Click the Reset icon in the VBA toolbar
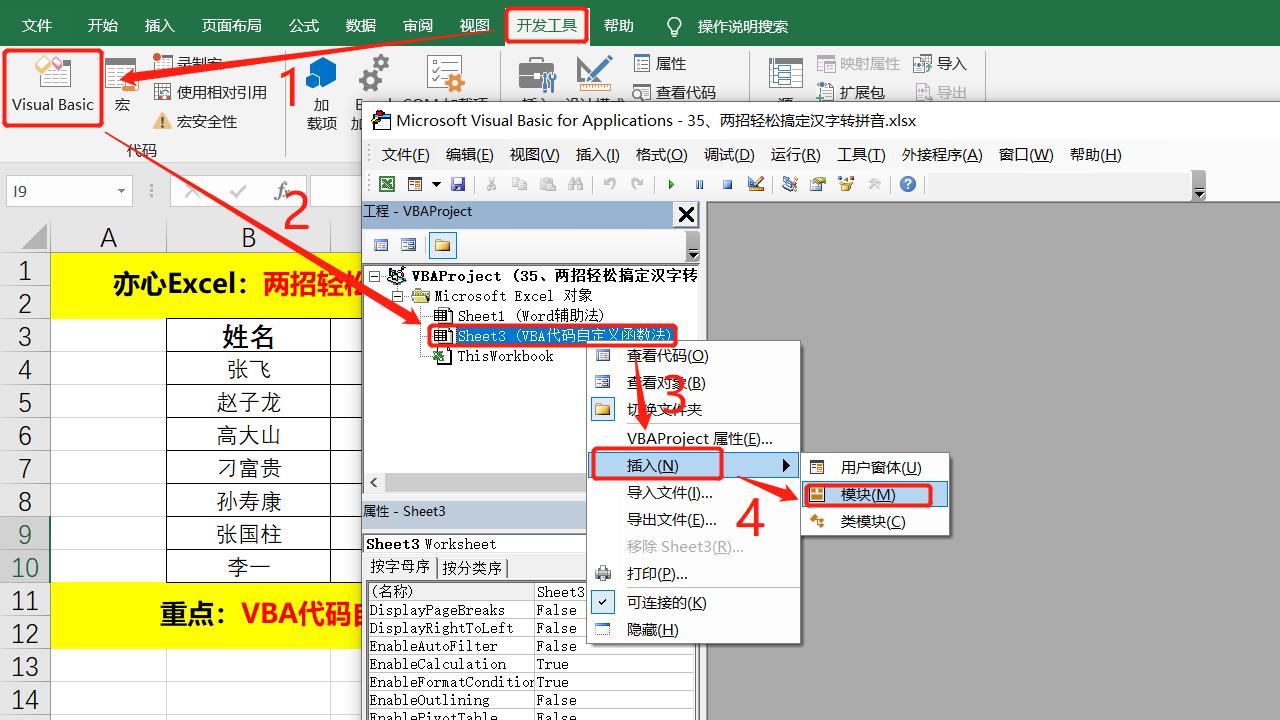This screenshot has width=1280, height=720. pos(725,184)
